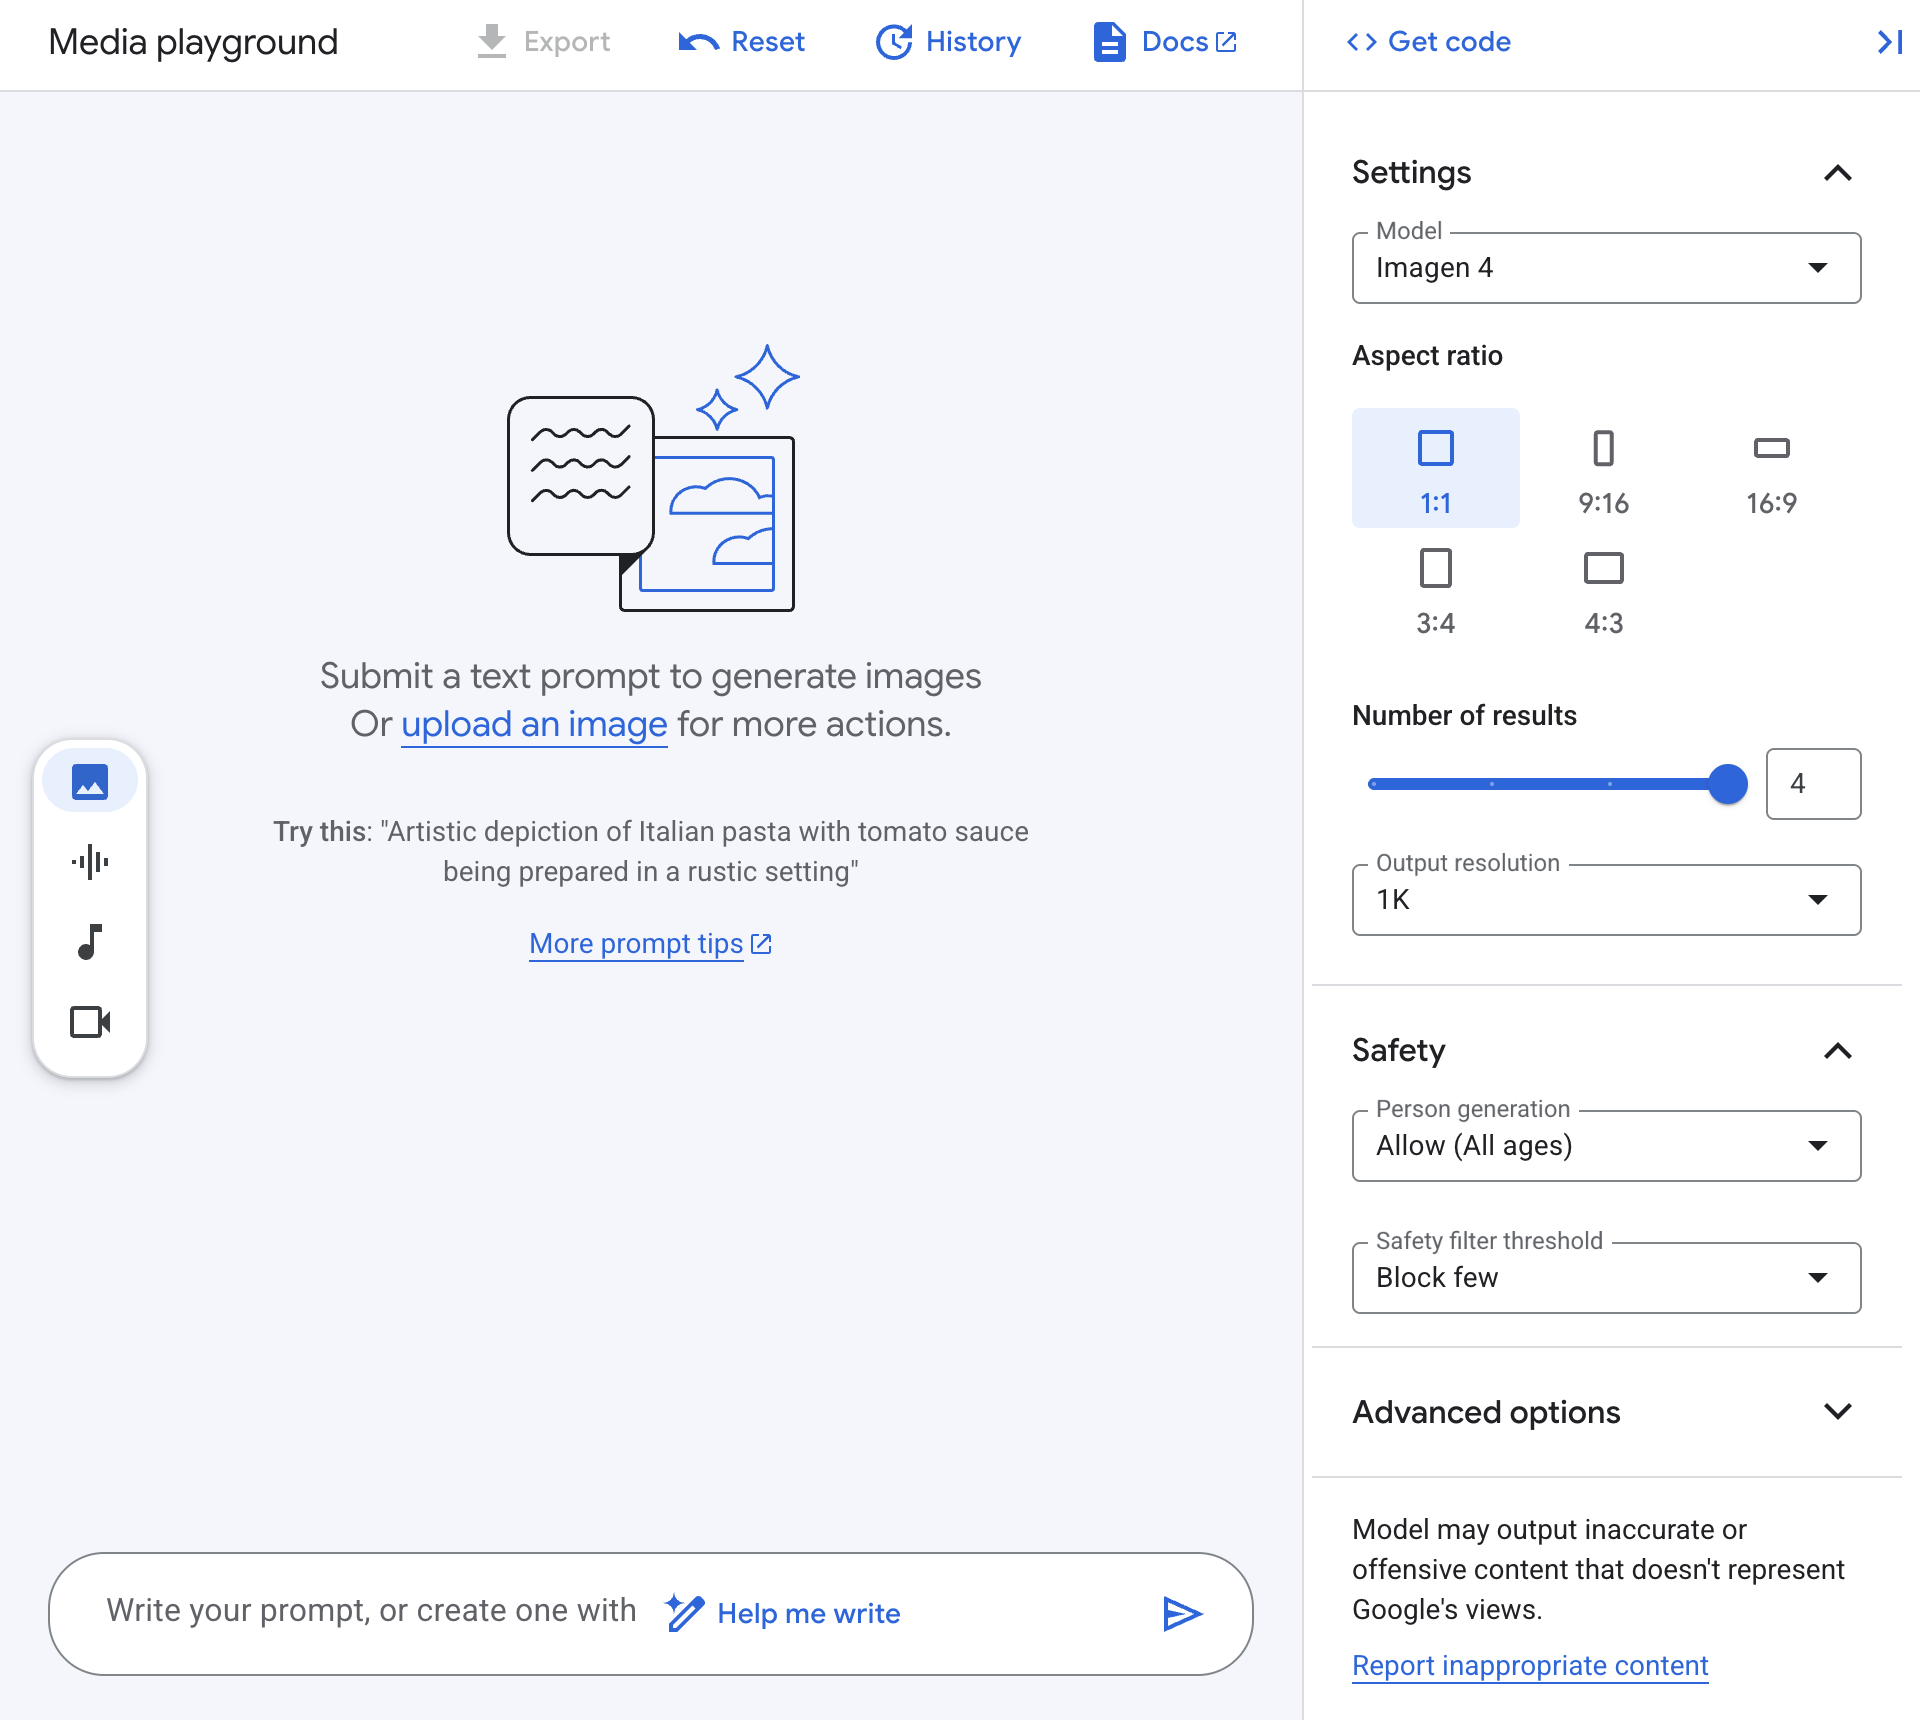
Task: Choose the 9:16 aspect ratio
Action: click(1603, 468)
